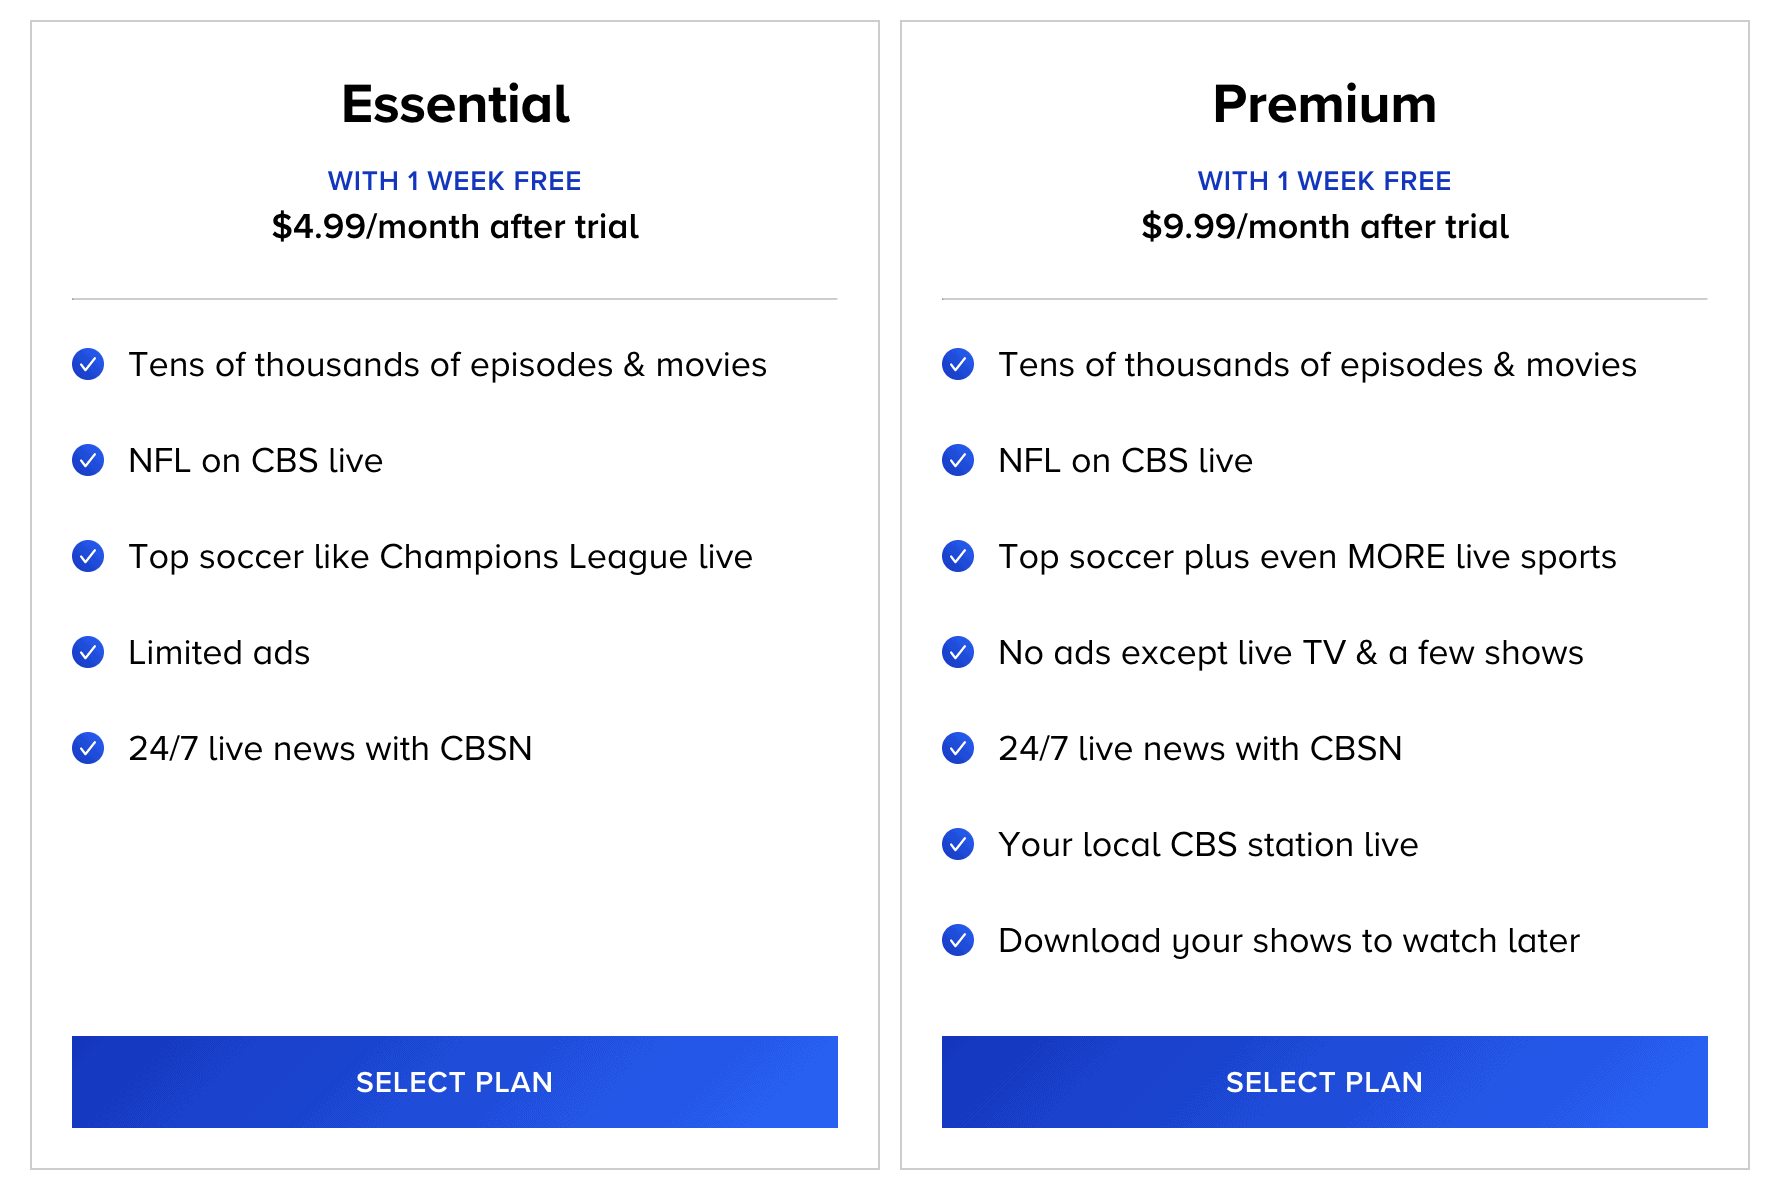
Task: Click the '$4.99/month after trial' price text
Action: click(x=455, y=227)
